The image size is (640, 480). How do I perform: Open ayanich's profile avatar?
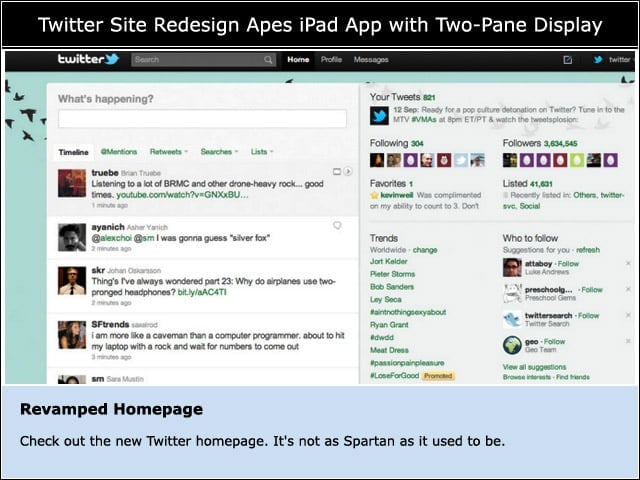tap(72, 237)
